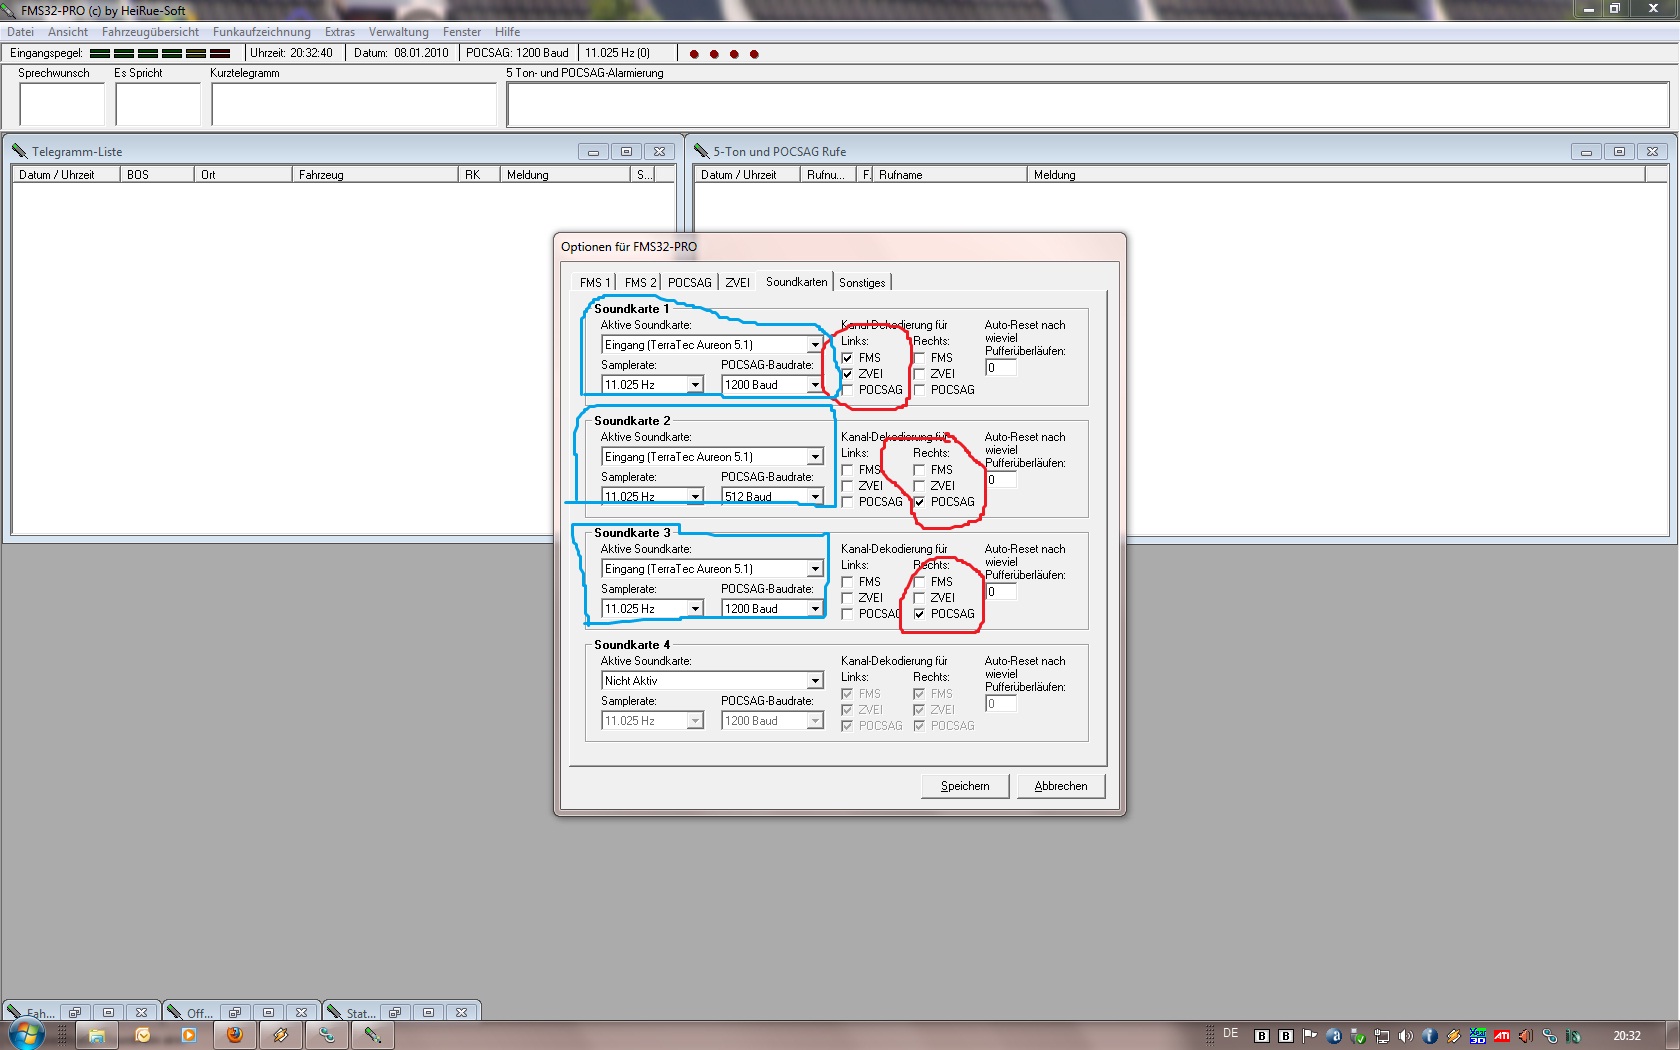Enable left ZVEI checkbox for Soundkarte 3
This screenshot has width=1680, height=1050.
pos(847,598)
